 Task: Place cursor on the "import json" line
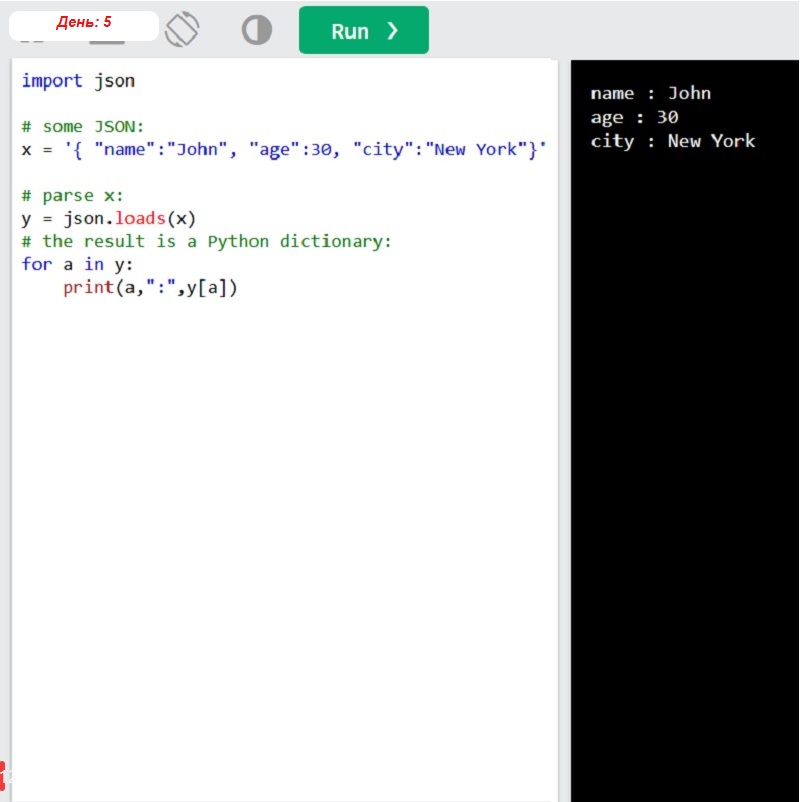78,81
